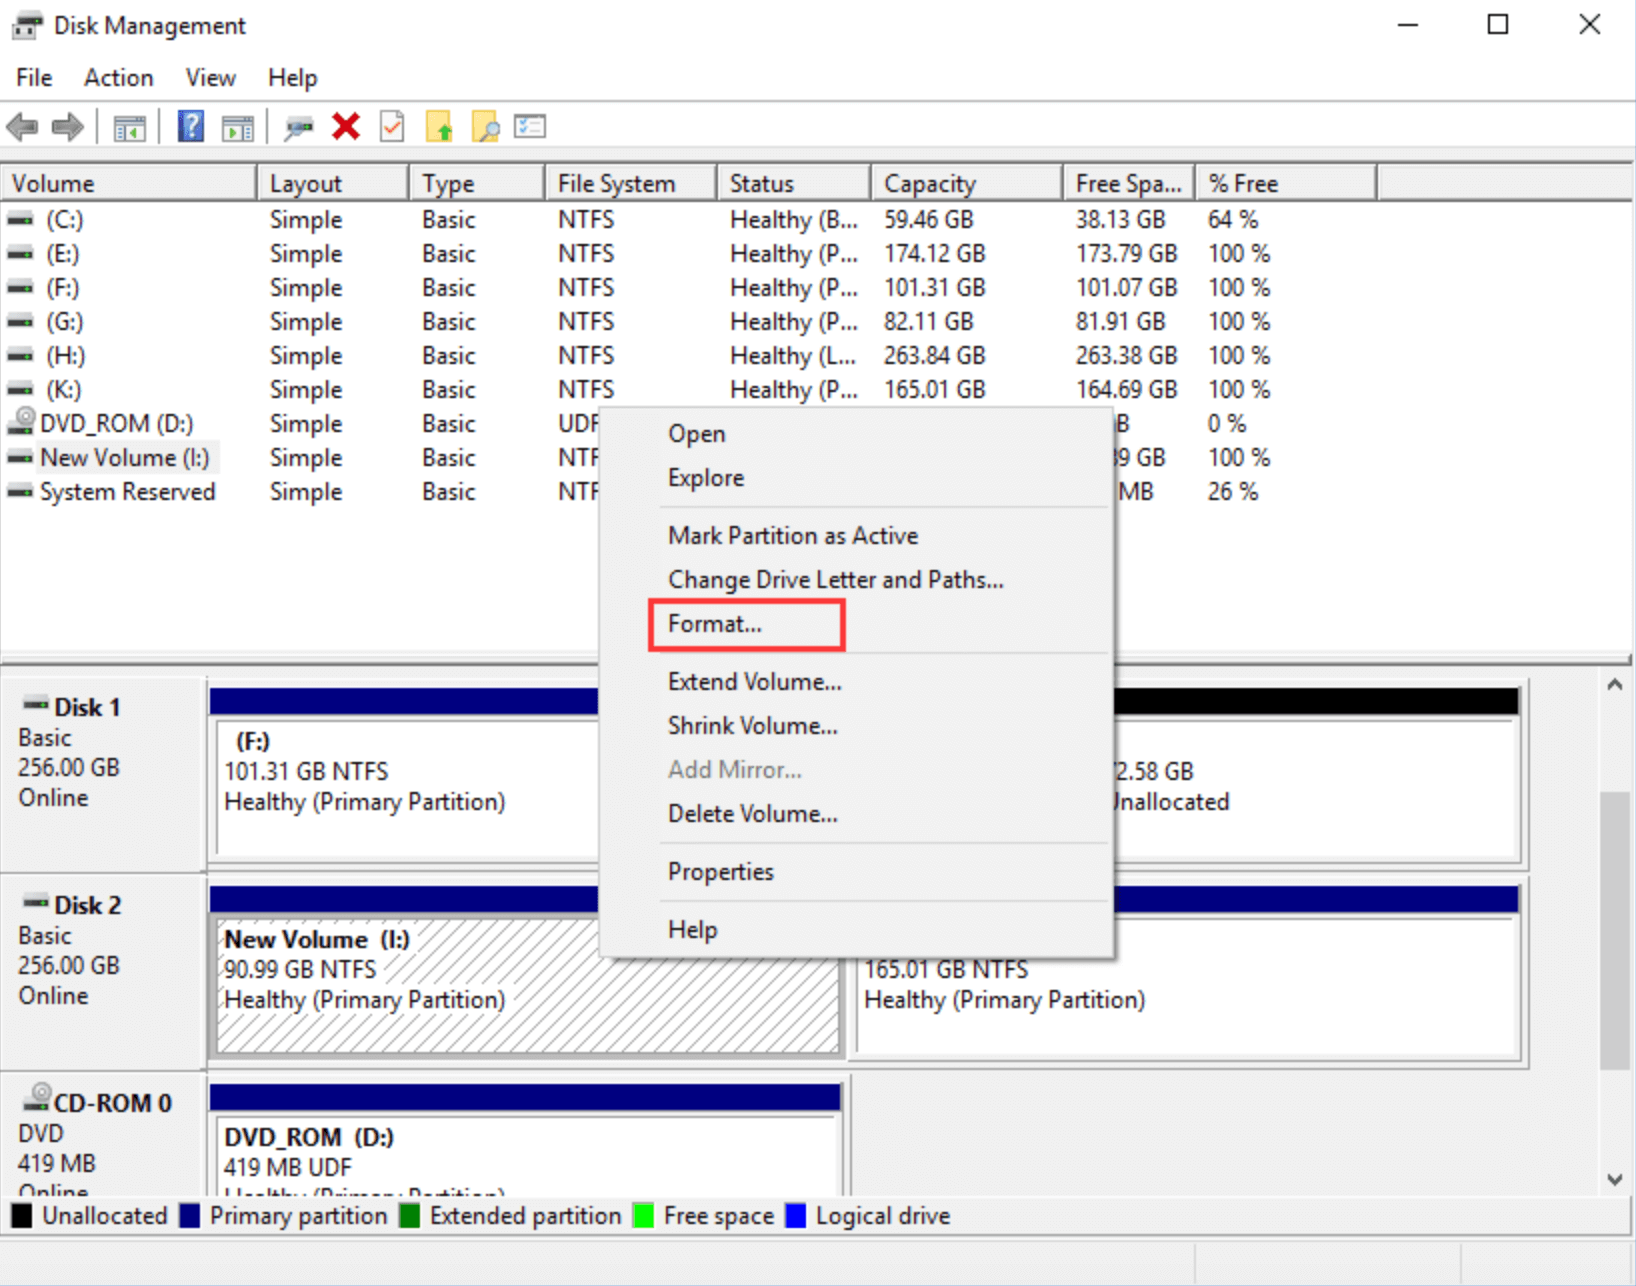
Task: Click the Back navigation arrow
Action: point(22,126)
